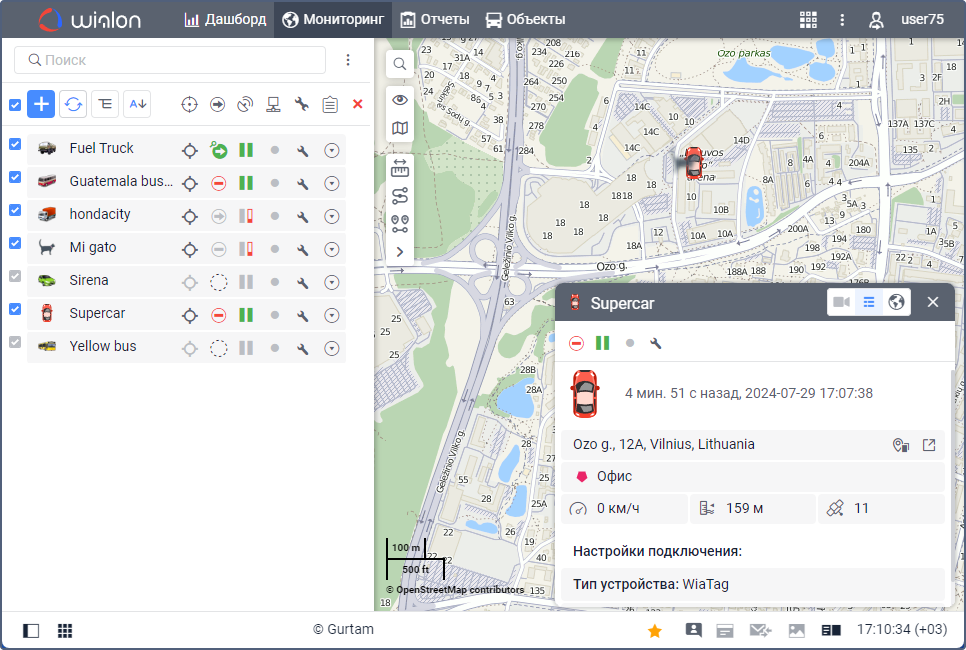Image resolution: width=966 pixels, height=650 pixels.
Task: Click the map search magnifier icon
Action: [x=399, y=64]
